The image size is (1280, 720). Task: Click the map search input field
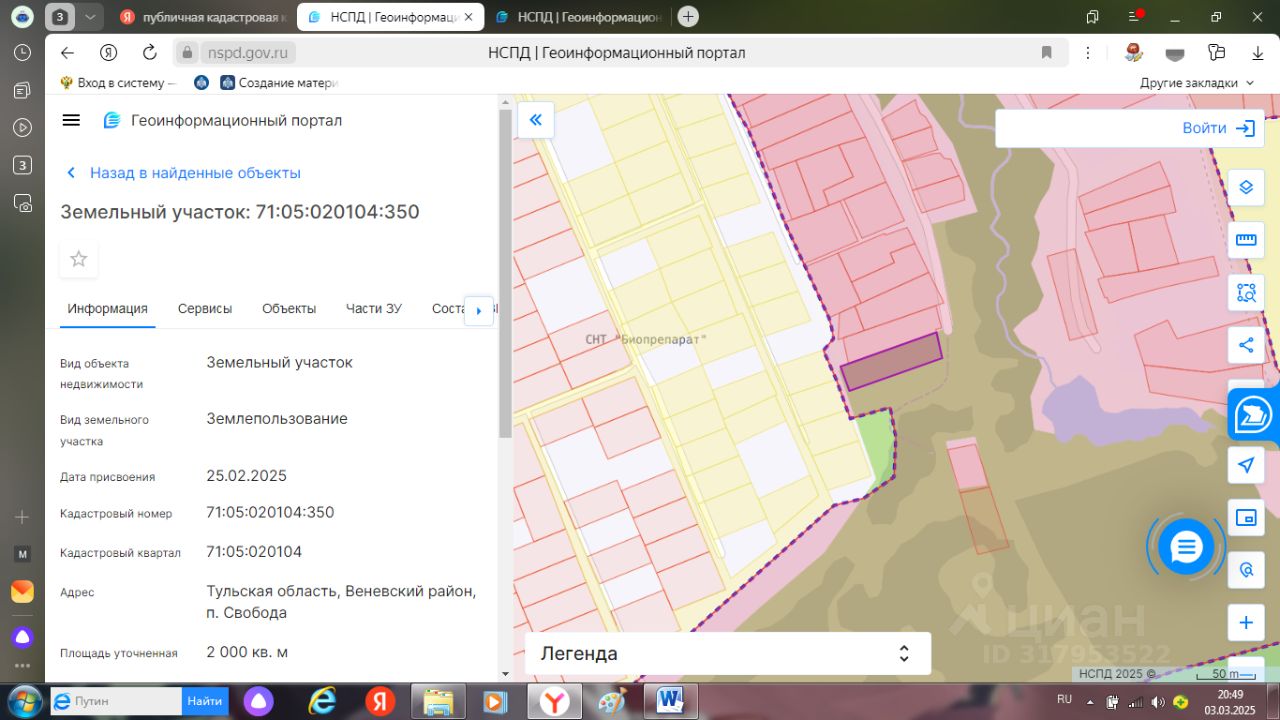(x=1085, y=128)
